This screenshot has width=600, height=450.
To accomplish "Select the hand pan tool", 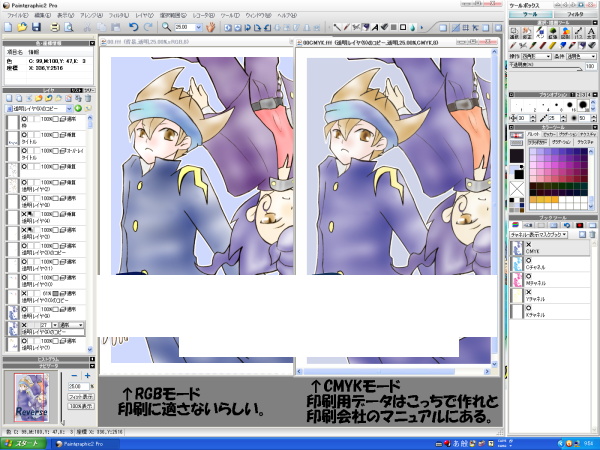I will [x=210, y=27].
